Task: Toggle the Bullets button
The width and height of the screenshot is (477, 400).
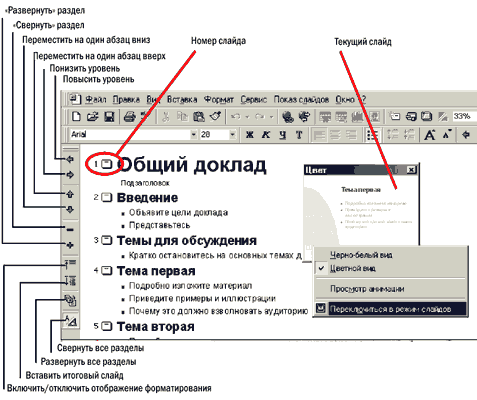Action: click(372, 135)
